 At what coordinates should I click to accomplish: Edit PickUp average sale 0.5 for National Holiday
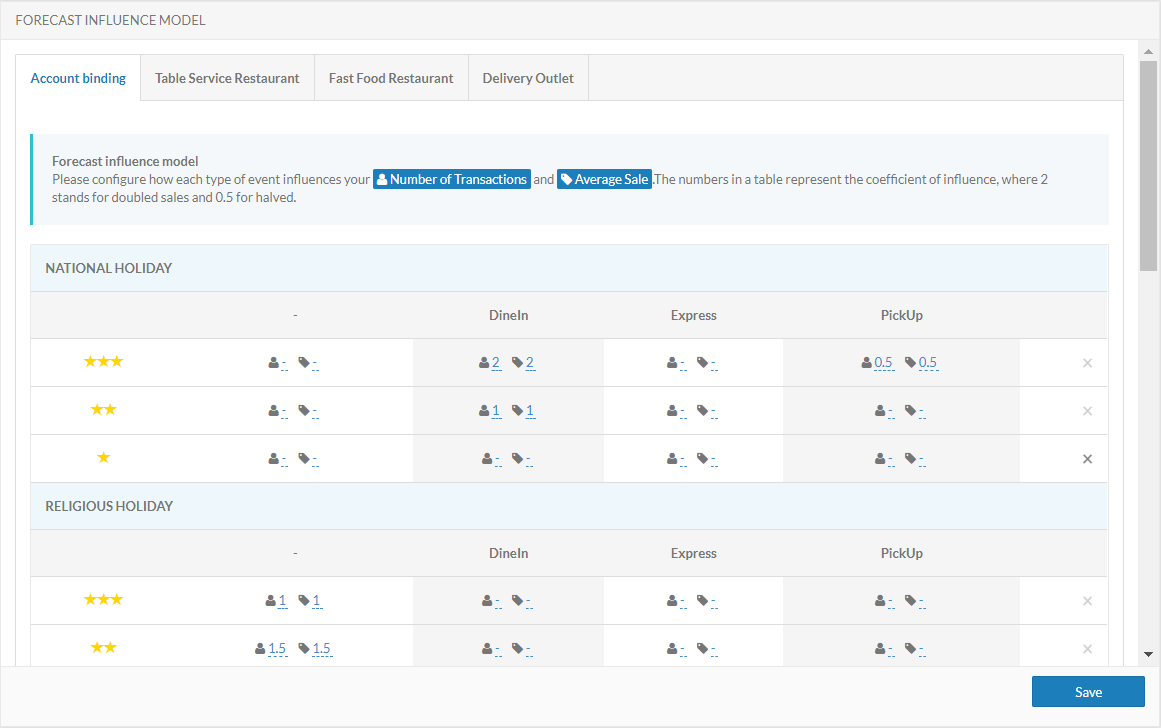pyautogui.click(x=928, y=363)
